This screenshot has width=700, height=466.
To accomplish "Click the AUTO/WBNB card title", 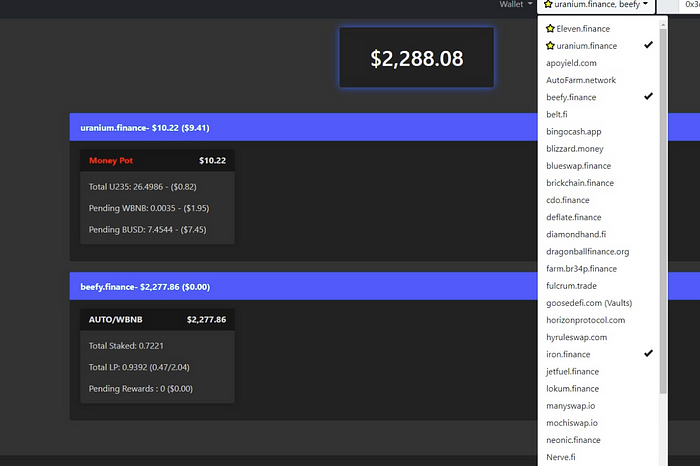I will (116, 320).
